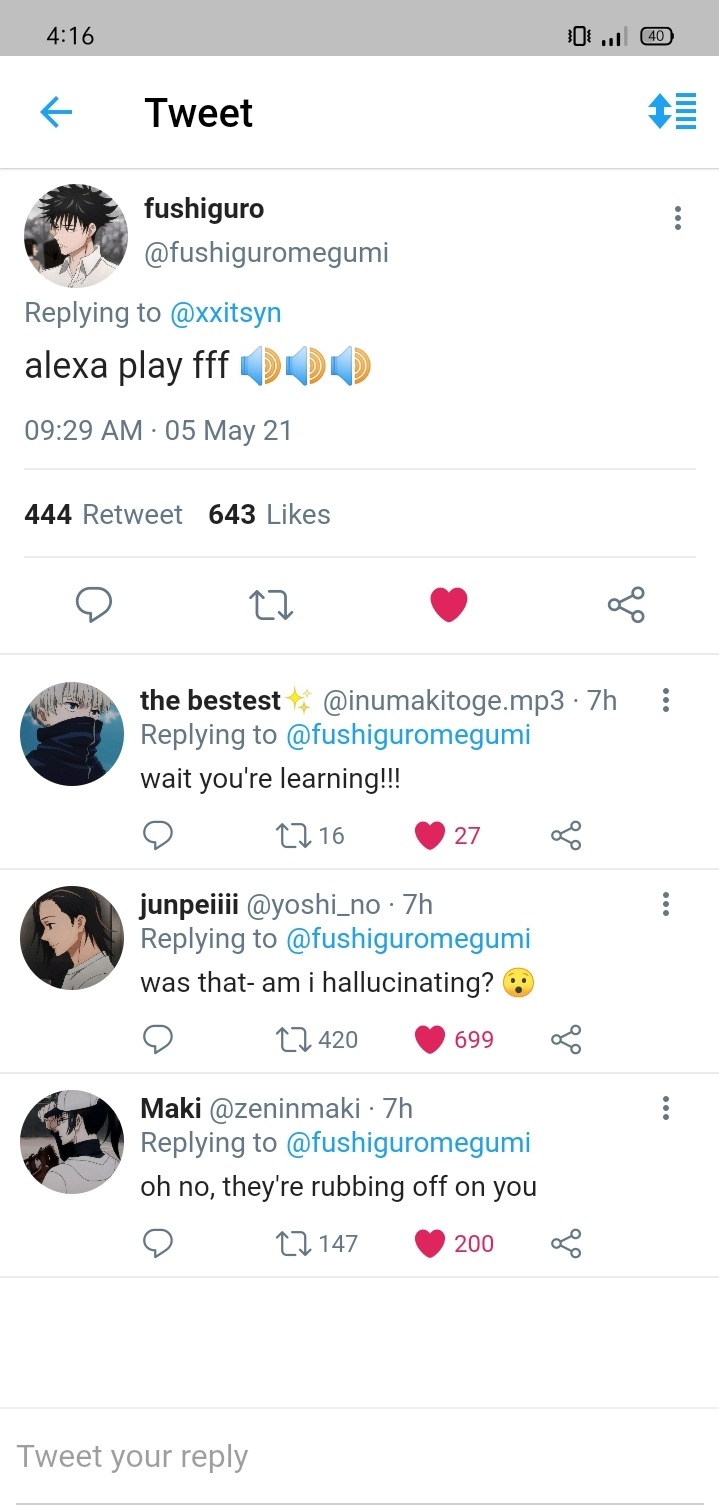719x1510 pixels.
Task: Tap the back arrow in header
Action: [x=56, y=112]
